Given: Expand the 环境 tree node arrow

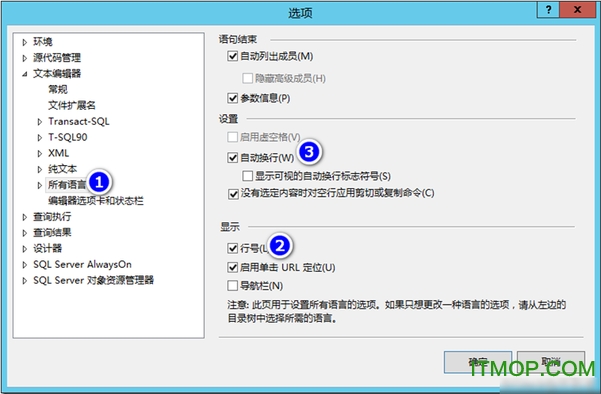Looking at the screenshot, I should pos(25,42).
